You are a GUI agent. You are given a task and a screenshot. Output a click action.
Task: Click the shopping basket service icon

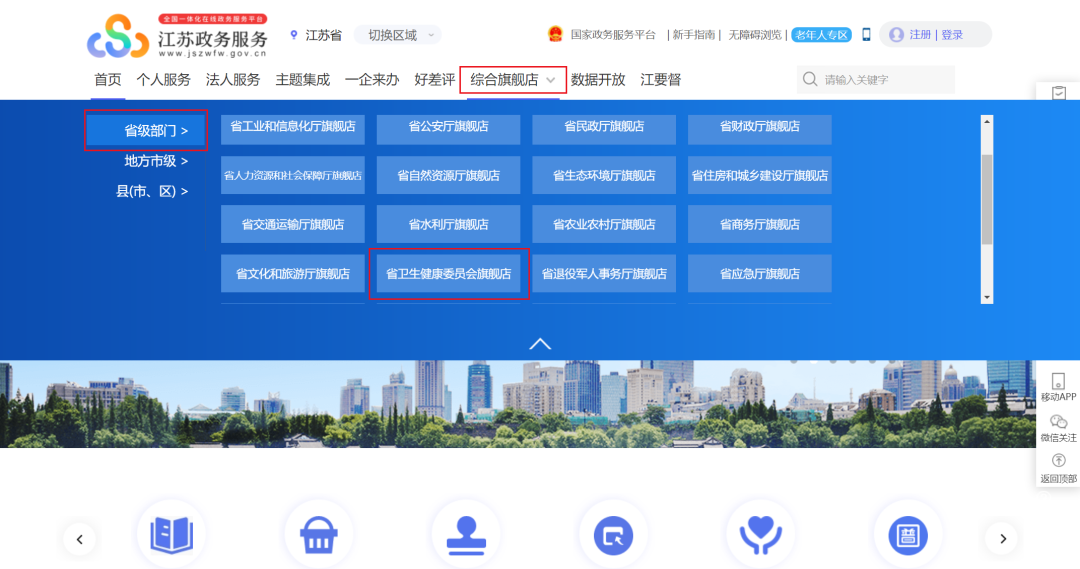pyautogui.click(x=319, y=535)
